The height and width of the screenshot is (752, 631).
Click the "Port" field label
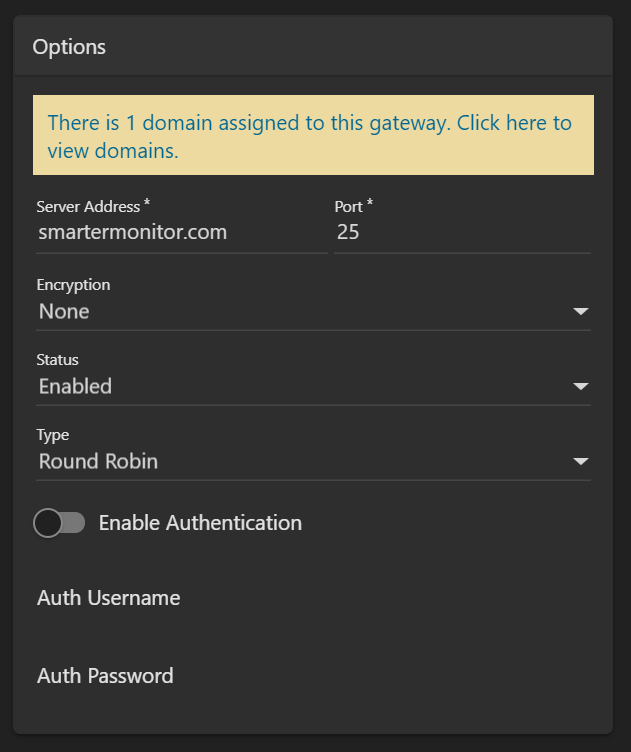(x=348, y=207)
